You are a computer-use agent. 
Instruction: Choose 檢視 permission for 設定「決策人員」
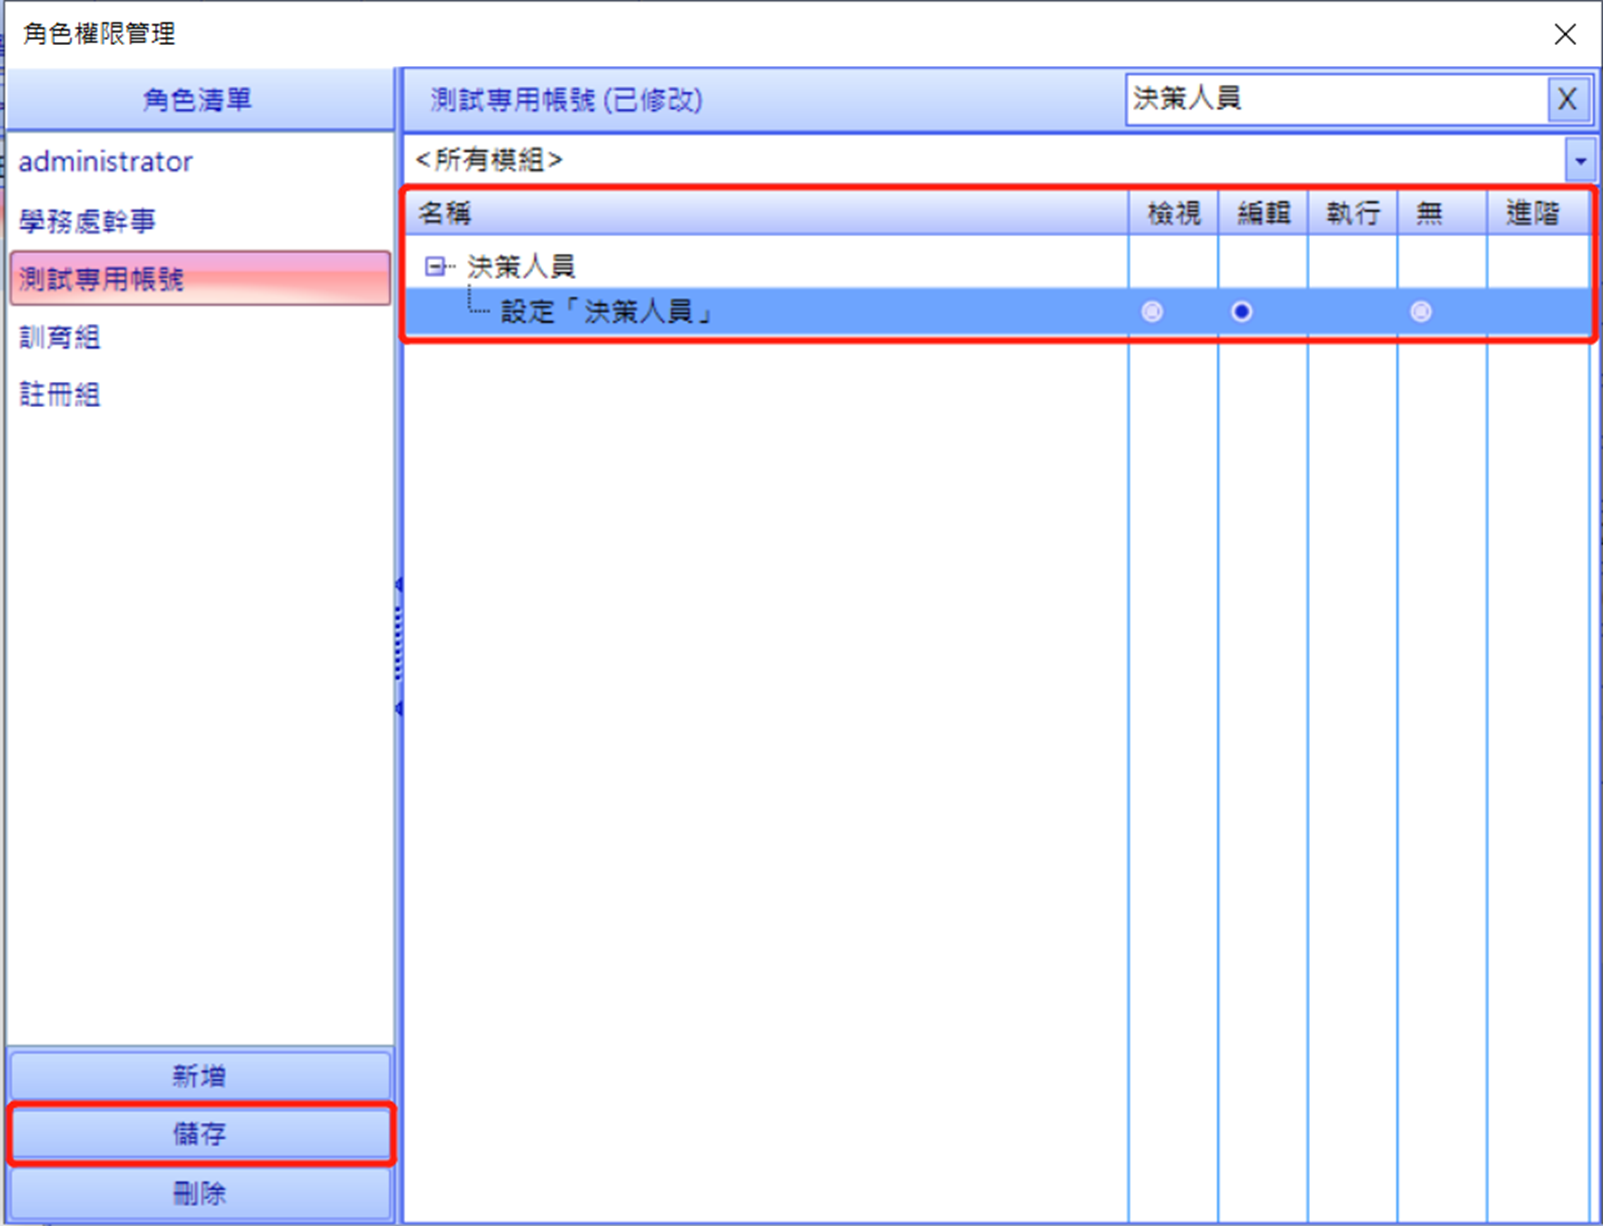[x=1152, y=312]
